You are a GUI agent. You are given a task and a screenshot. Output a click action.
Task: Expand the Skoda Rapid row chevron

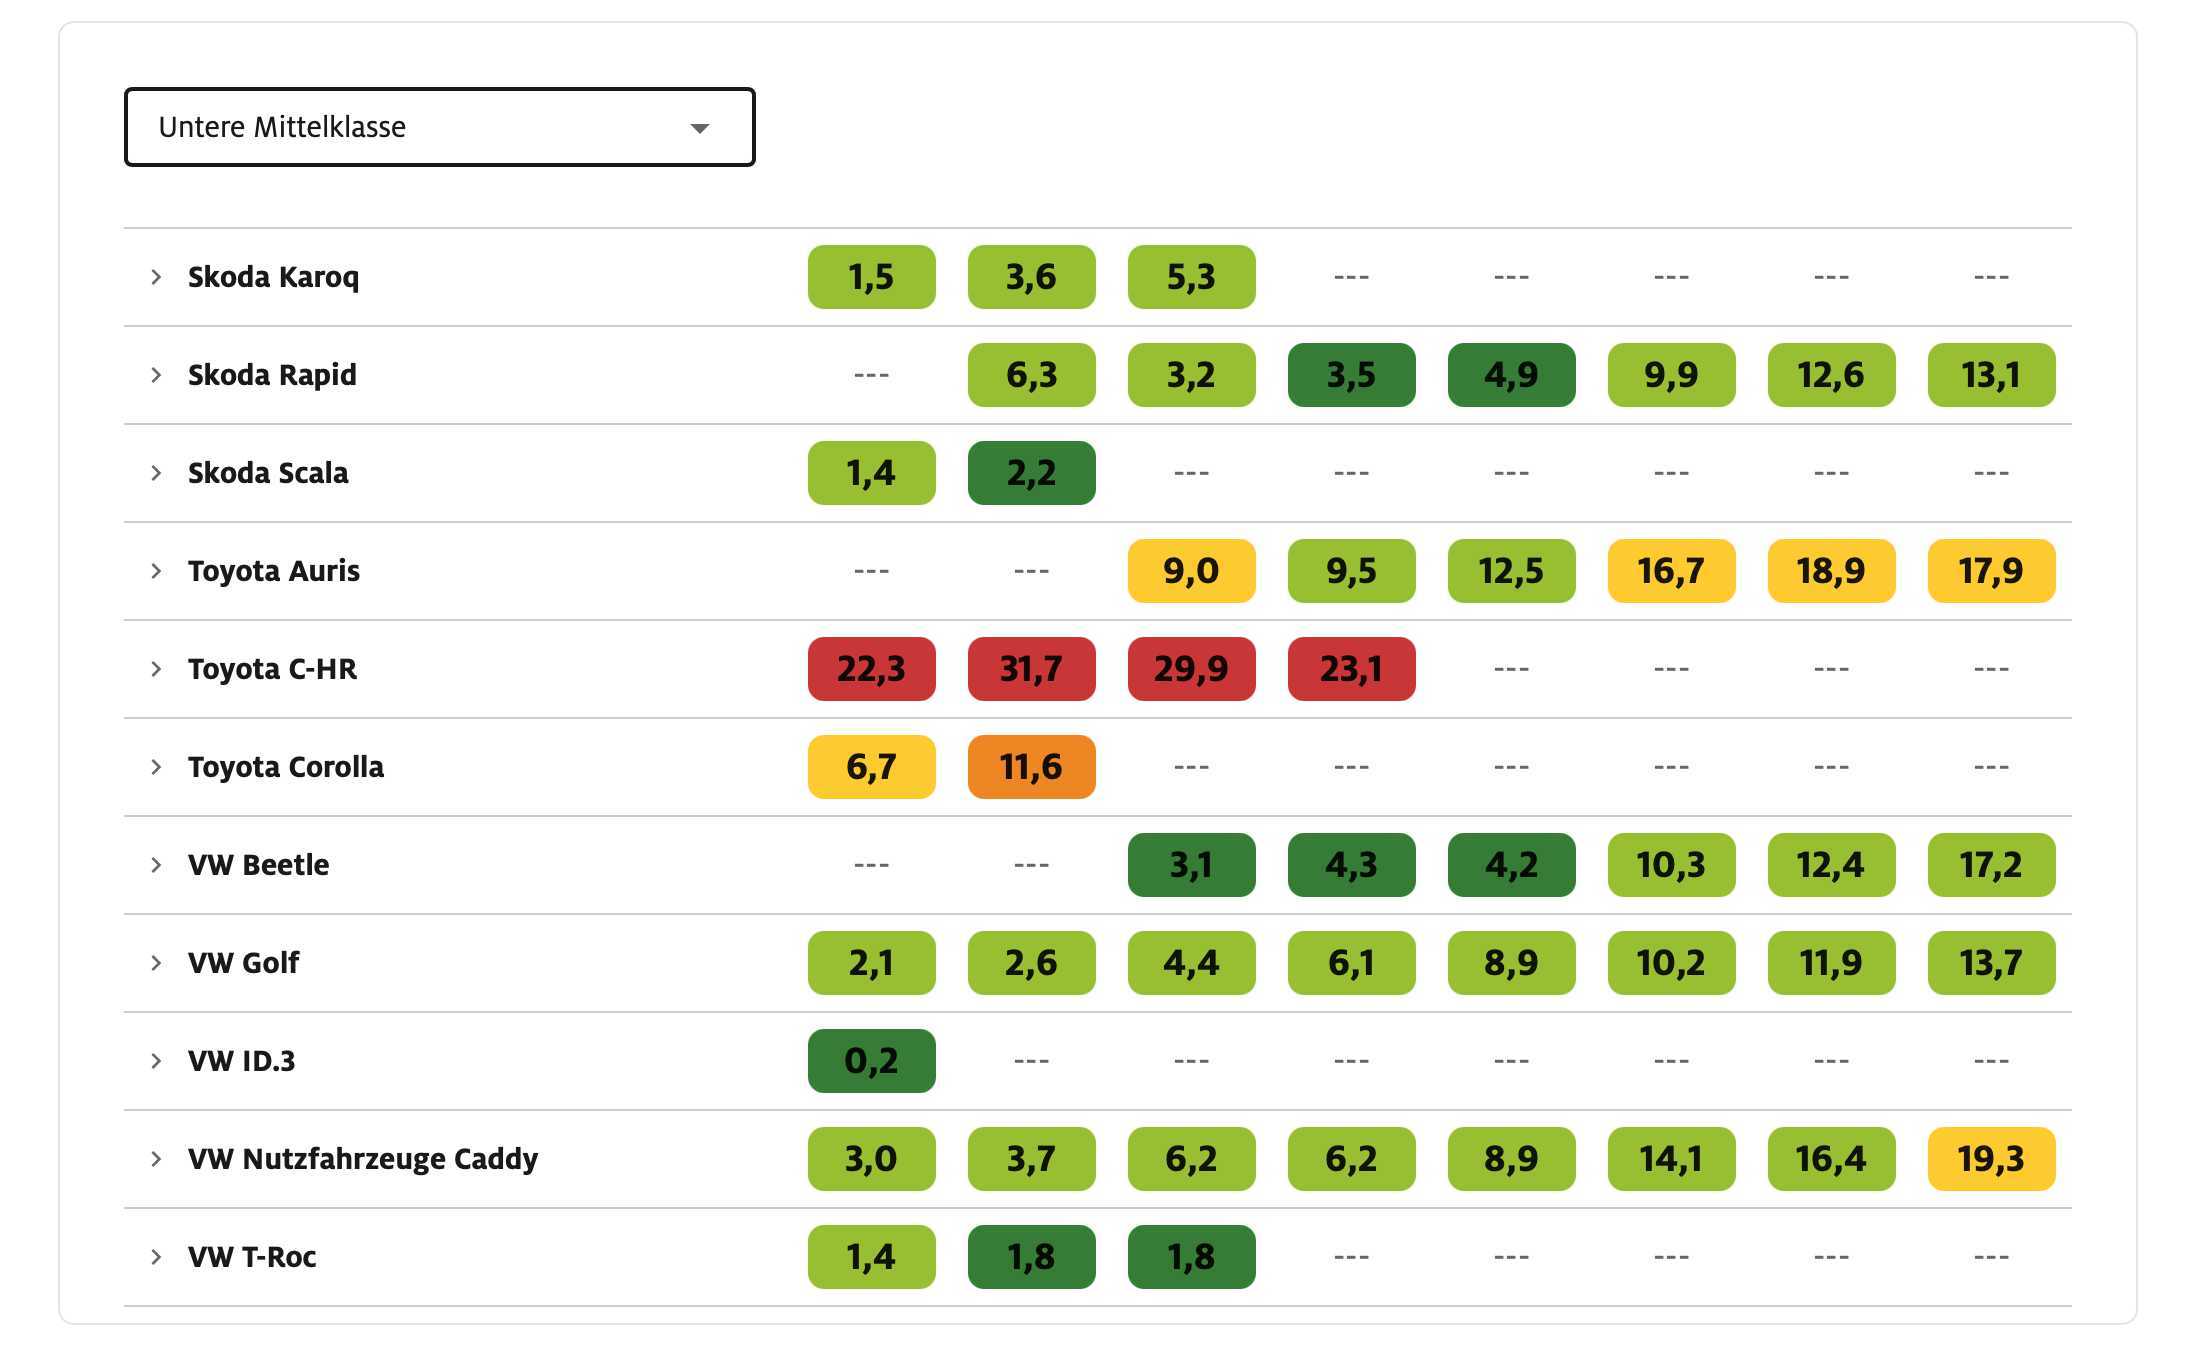pyautogui.click(x=156, y=375)
